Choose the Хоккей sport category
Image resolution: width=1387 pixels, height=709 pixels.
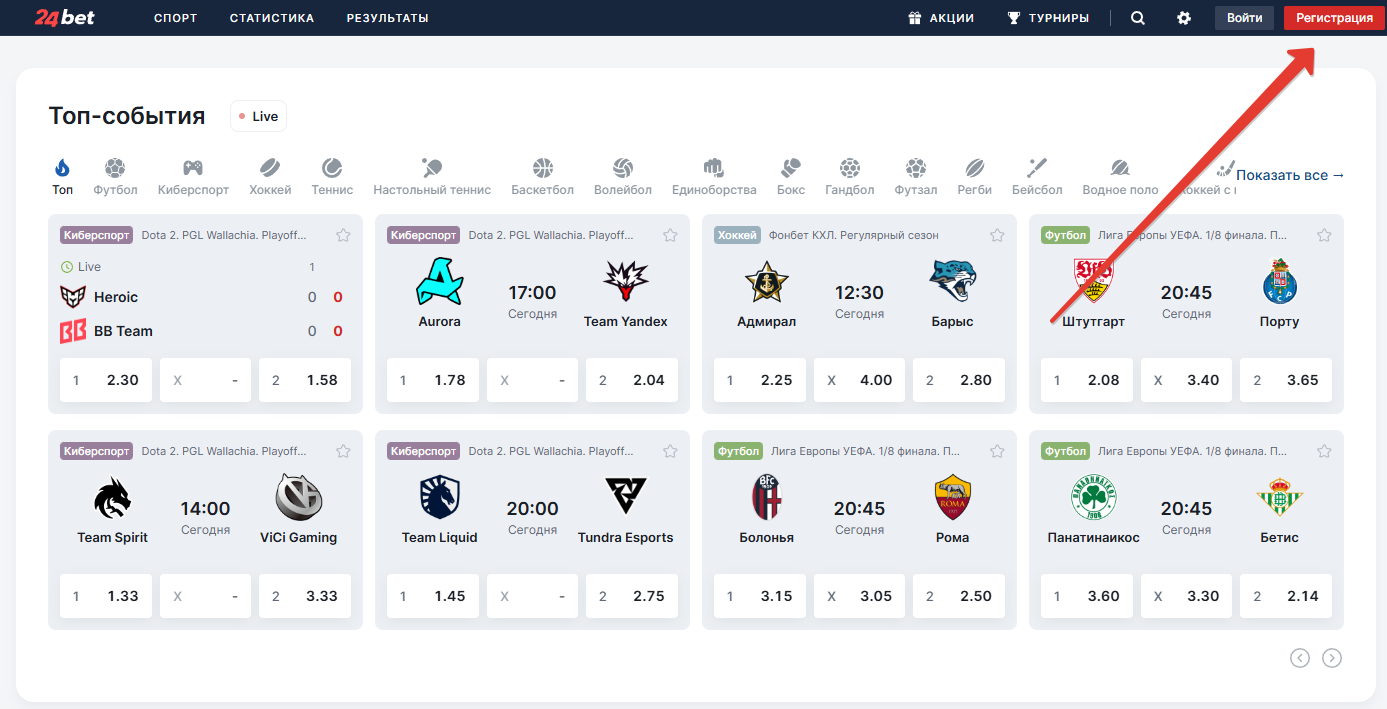(x=270, y=176)
